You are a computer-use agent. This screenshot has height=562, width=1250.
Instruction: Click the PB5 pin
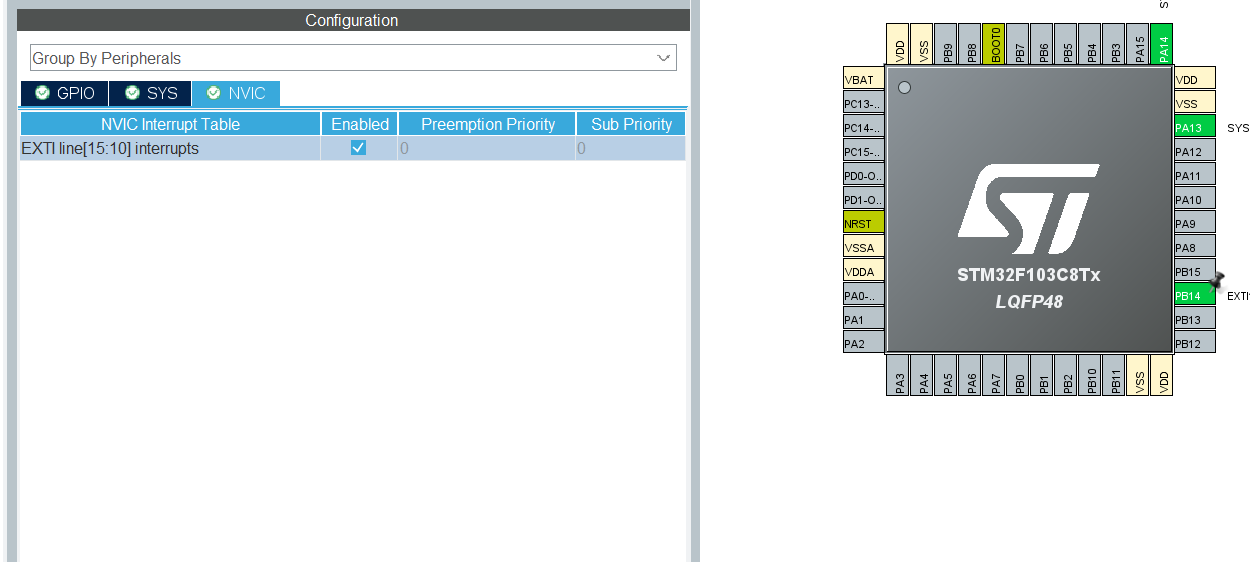[1065, 44]
